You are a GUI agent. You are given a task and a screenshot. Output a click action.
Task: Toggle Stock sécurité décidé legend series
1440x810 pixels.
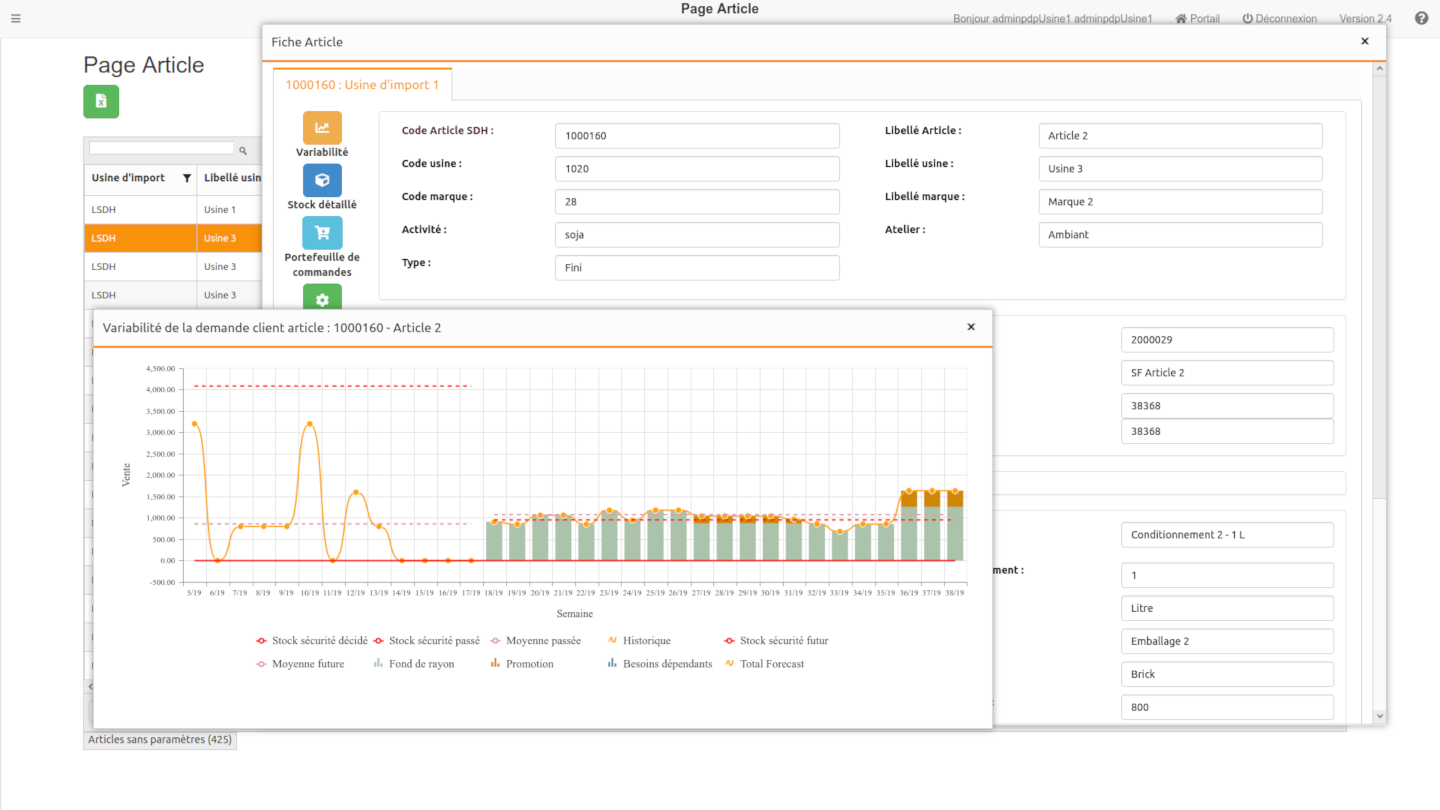311,640
